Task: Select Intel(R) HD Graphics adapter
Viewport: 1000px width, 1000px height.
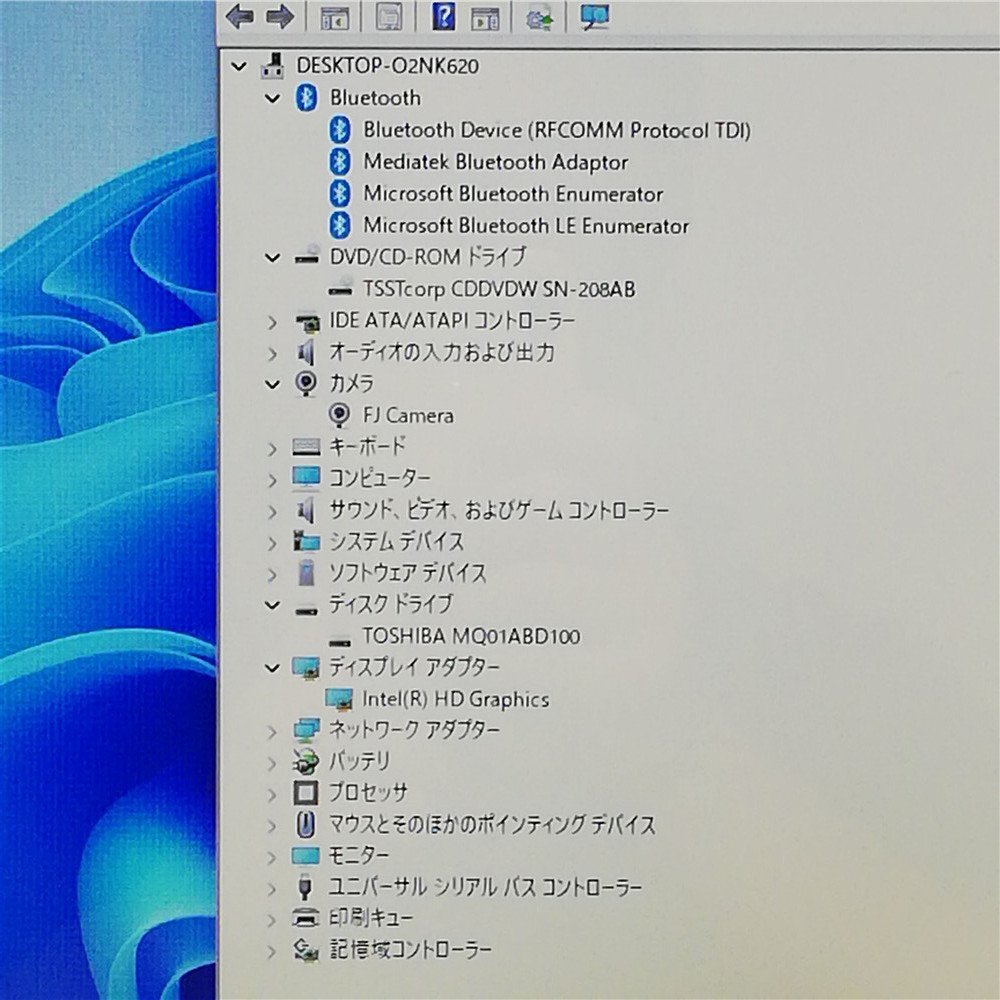Action: coord(455,700)
